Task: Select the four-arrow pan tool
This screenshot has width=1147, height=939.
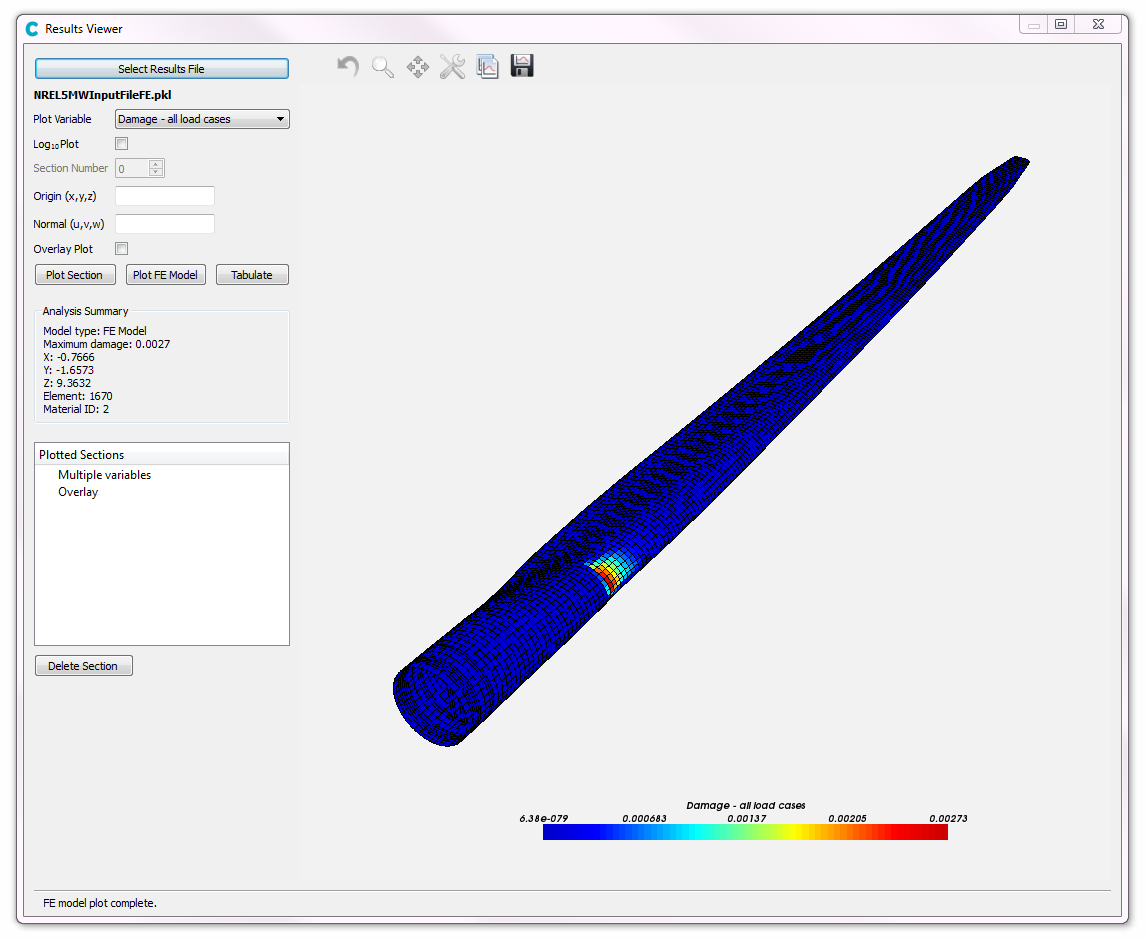Action: (417, 67)
